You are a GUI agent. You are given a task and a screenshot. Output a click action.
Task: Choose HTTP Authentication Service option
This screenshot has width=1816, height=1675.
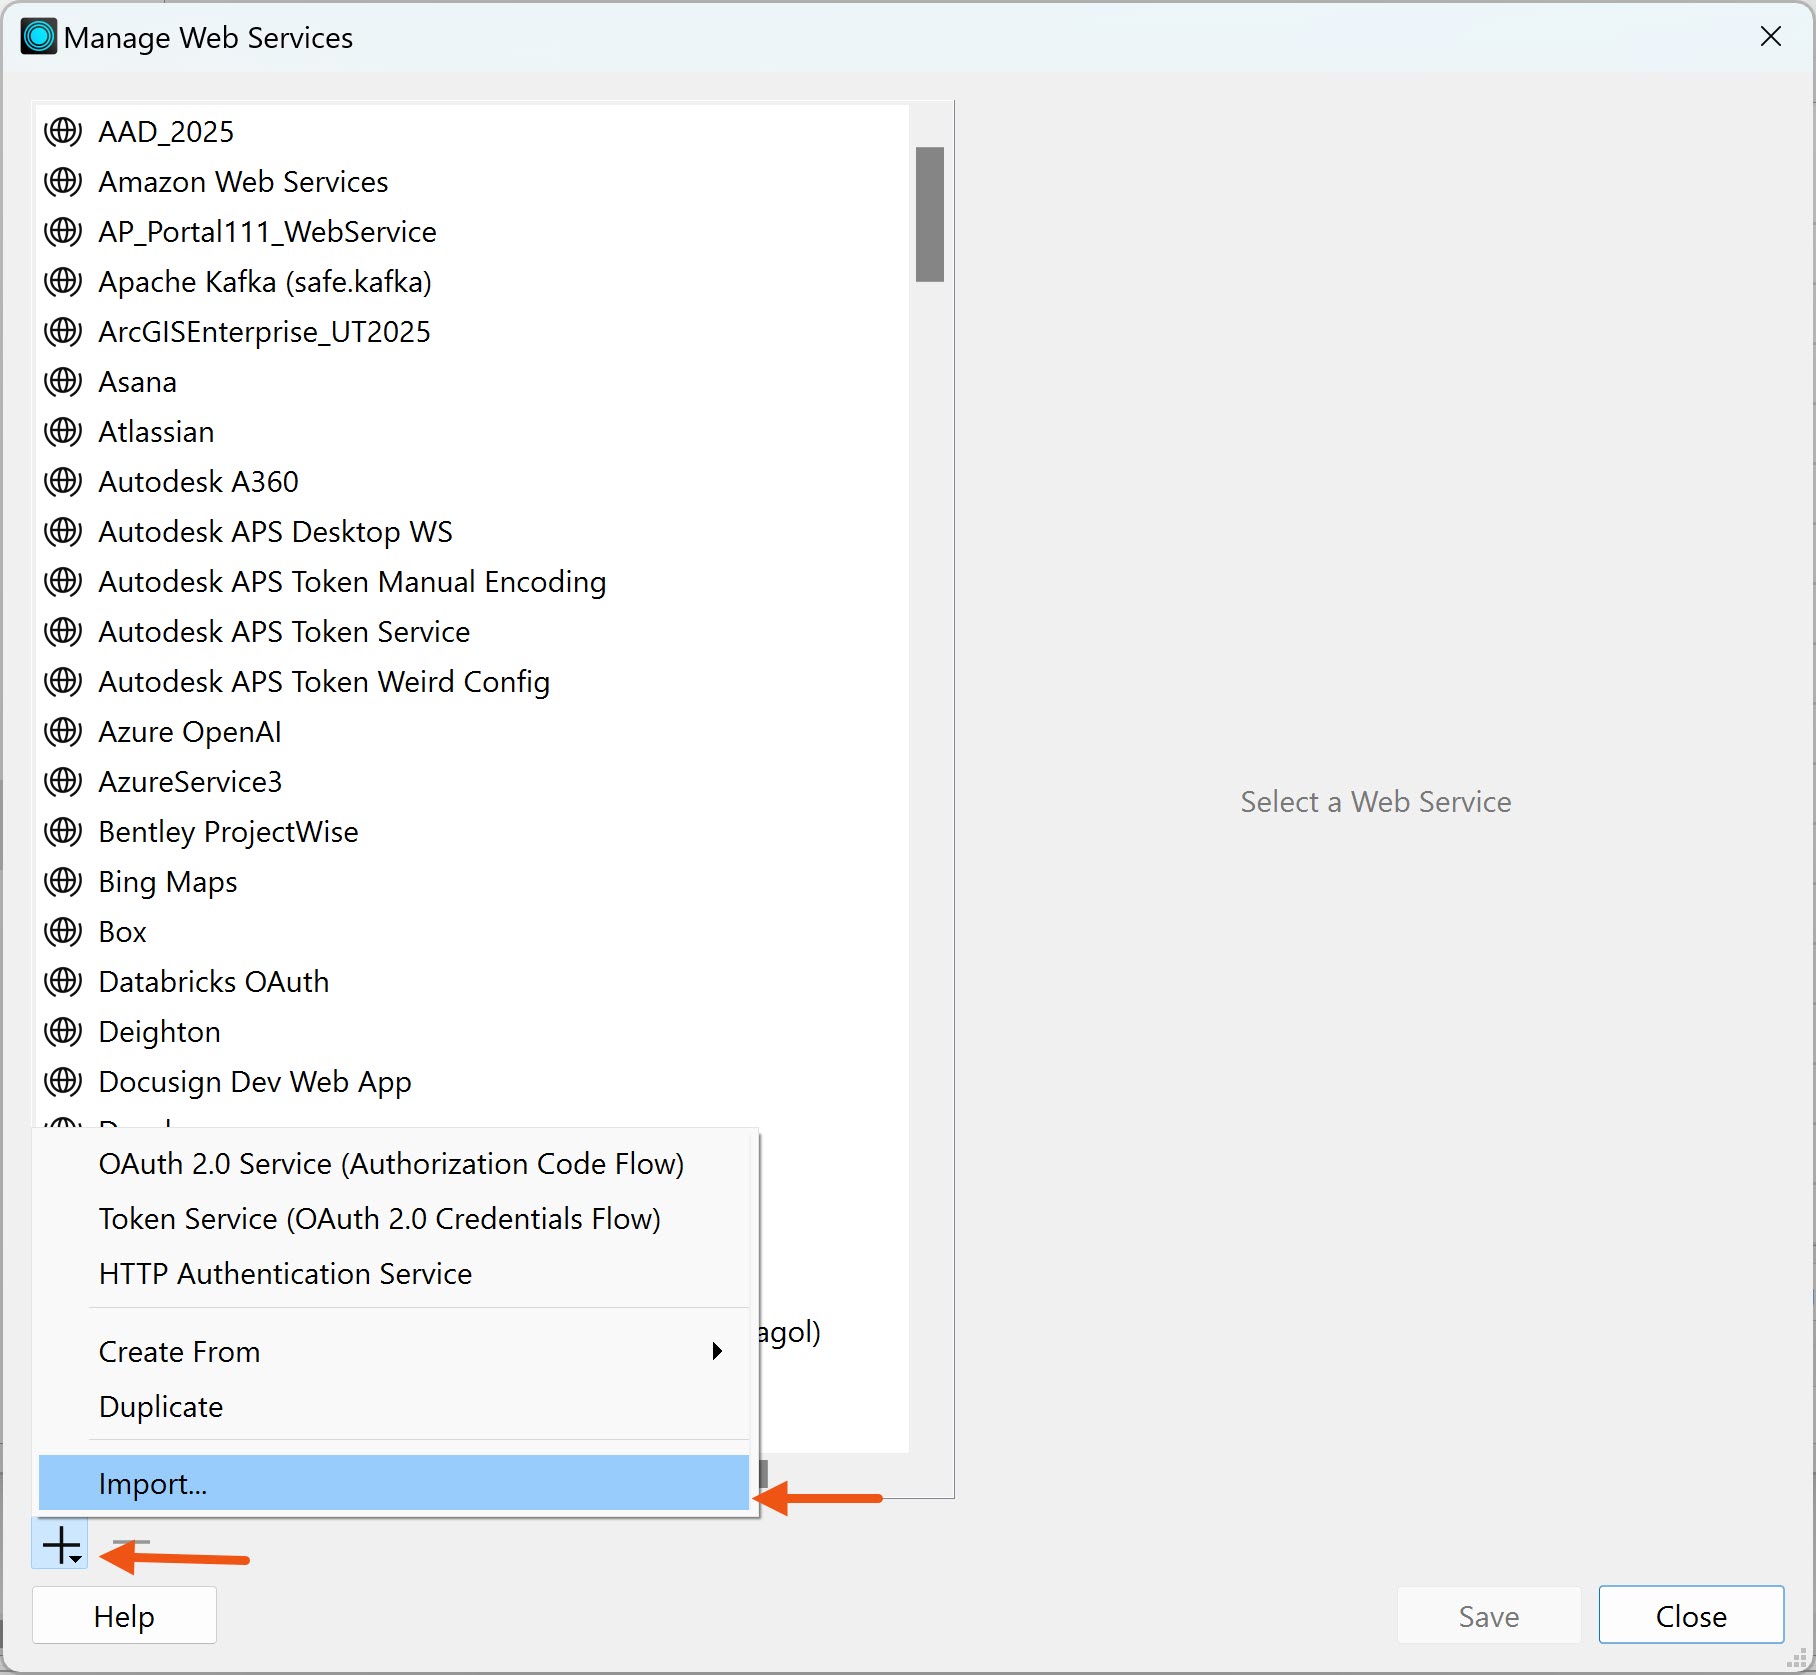click(285, 1274)
